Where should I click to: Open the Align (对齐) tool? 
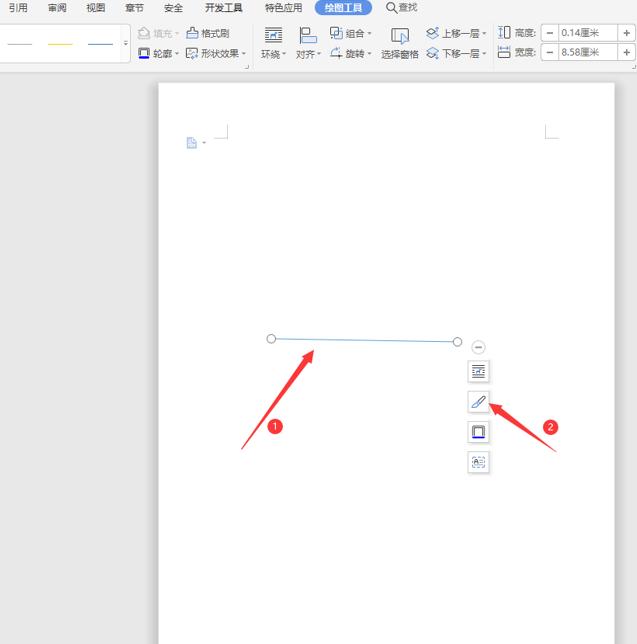point(308,43)
